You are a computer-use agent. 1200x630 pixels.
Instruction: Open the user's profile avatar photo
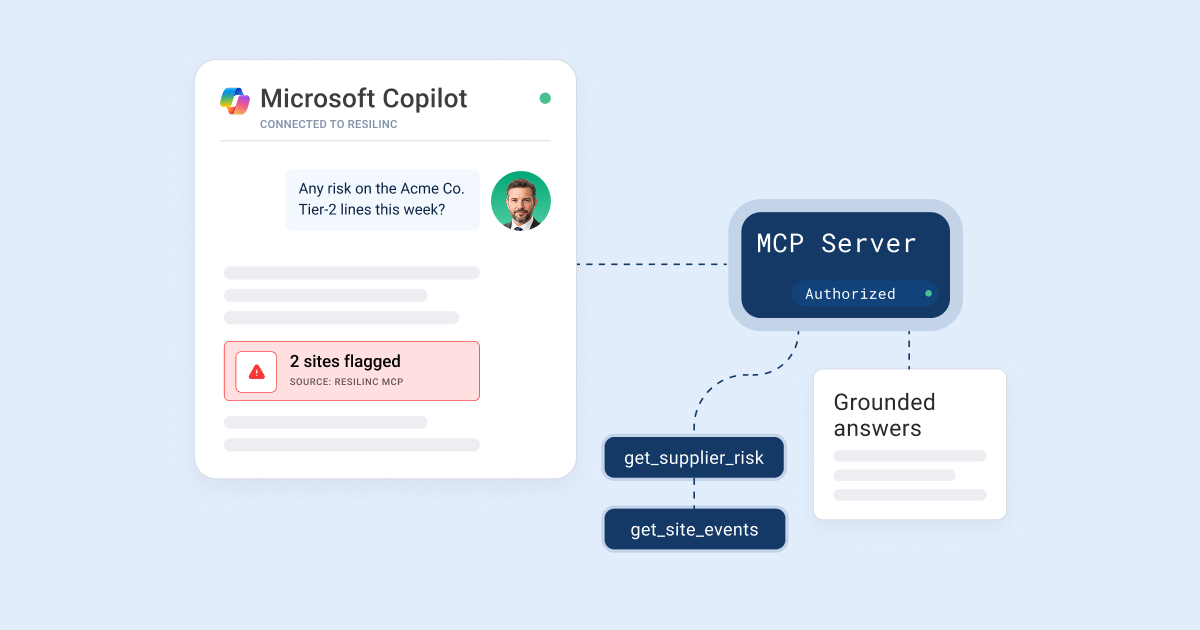pyautogui.click(x=521, y=201)
